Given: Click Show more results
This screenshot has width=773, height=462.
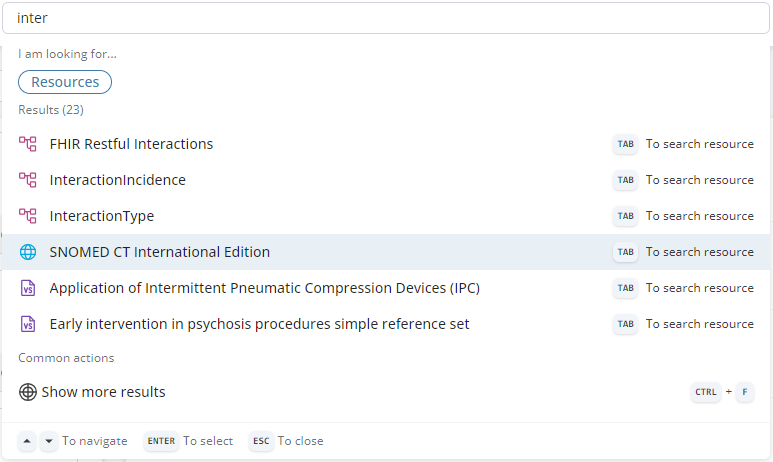Looking at the screenshot, I should coord(103,392).
